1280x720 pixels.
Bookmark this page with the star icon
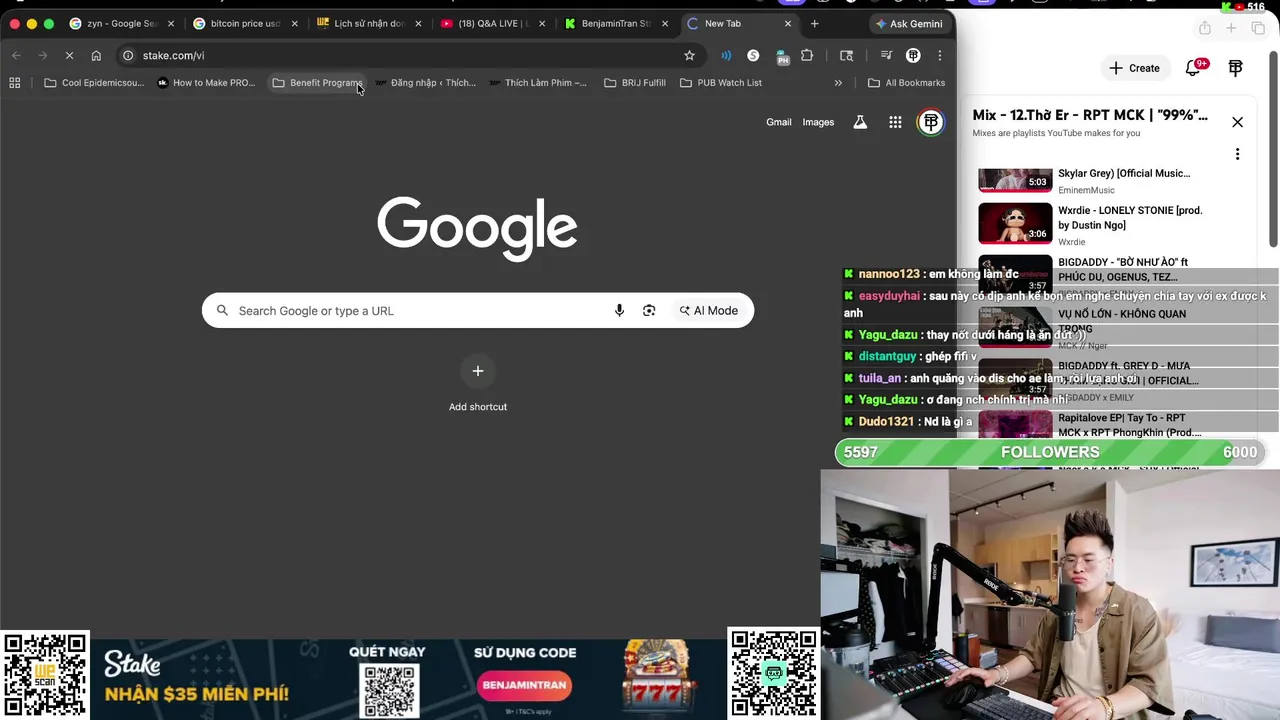click(689, 55)
